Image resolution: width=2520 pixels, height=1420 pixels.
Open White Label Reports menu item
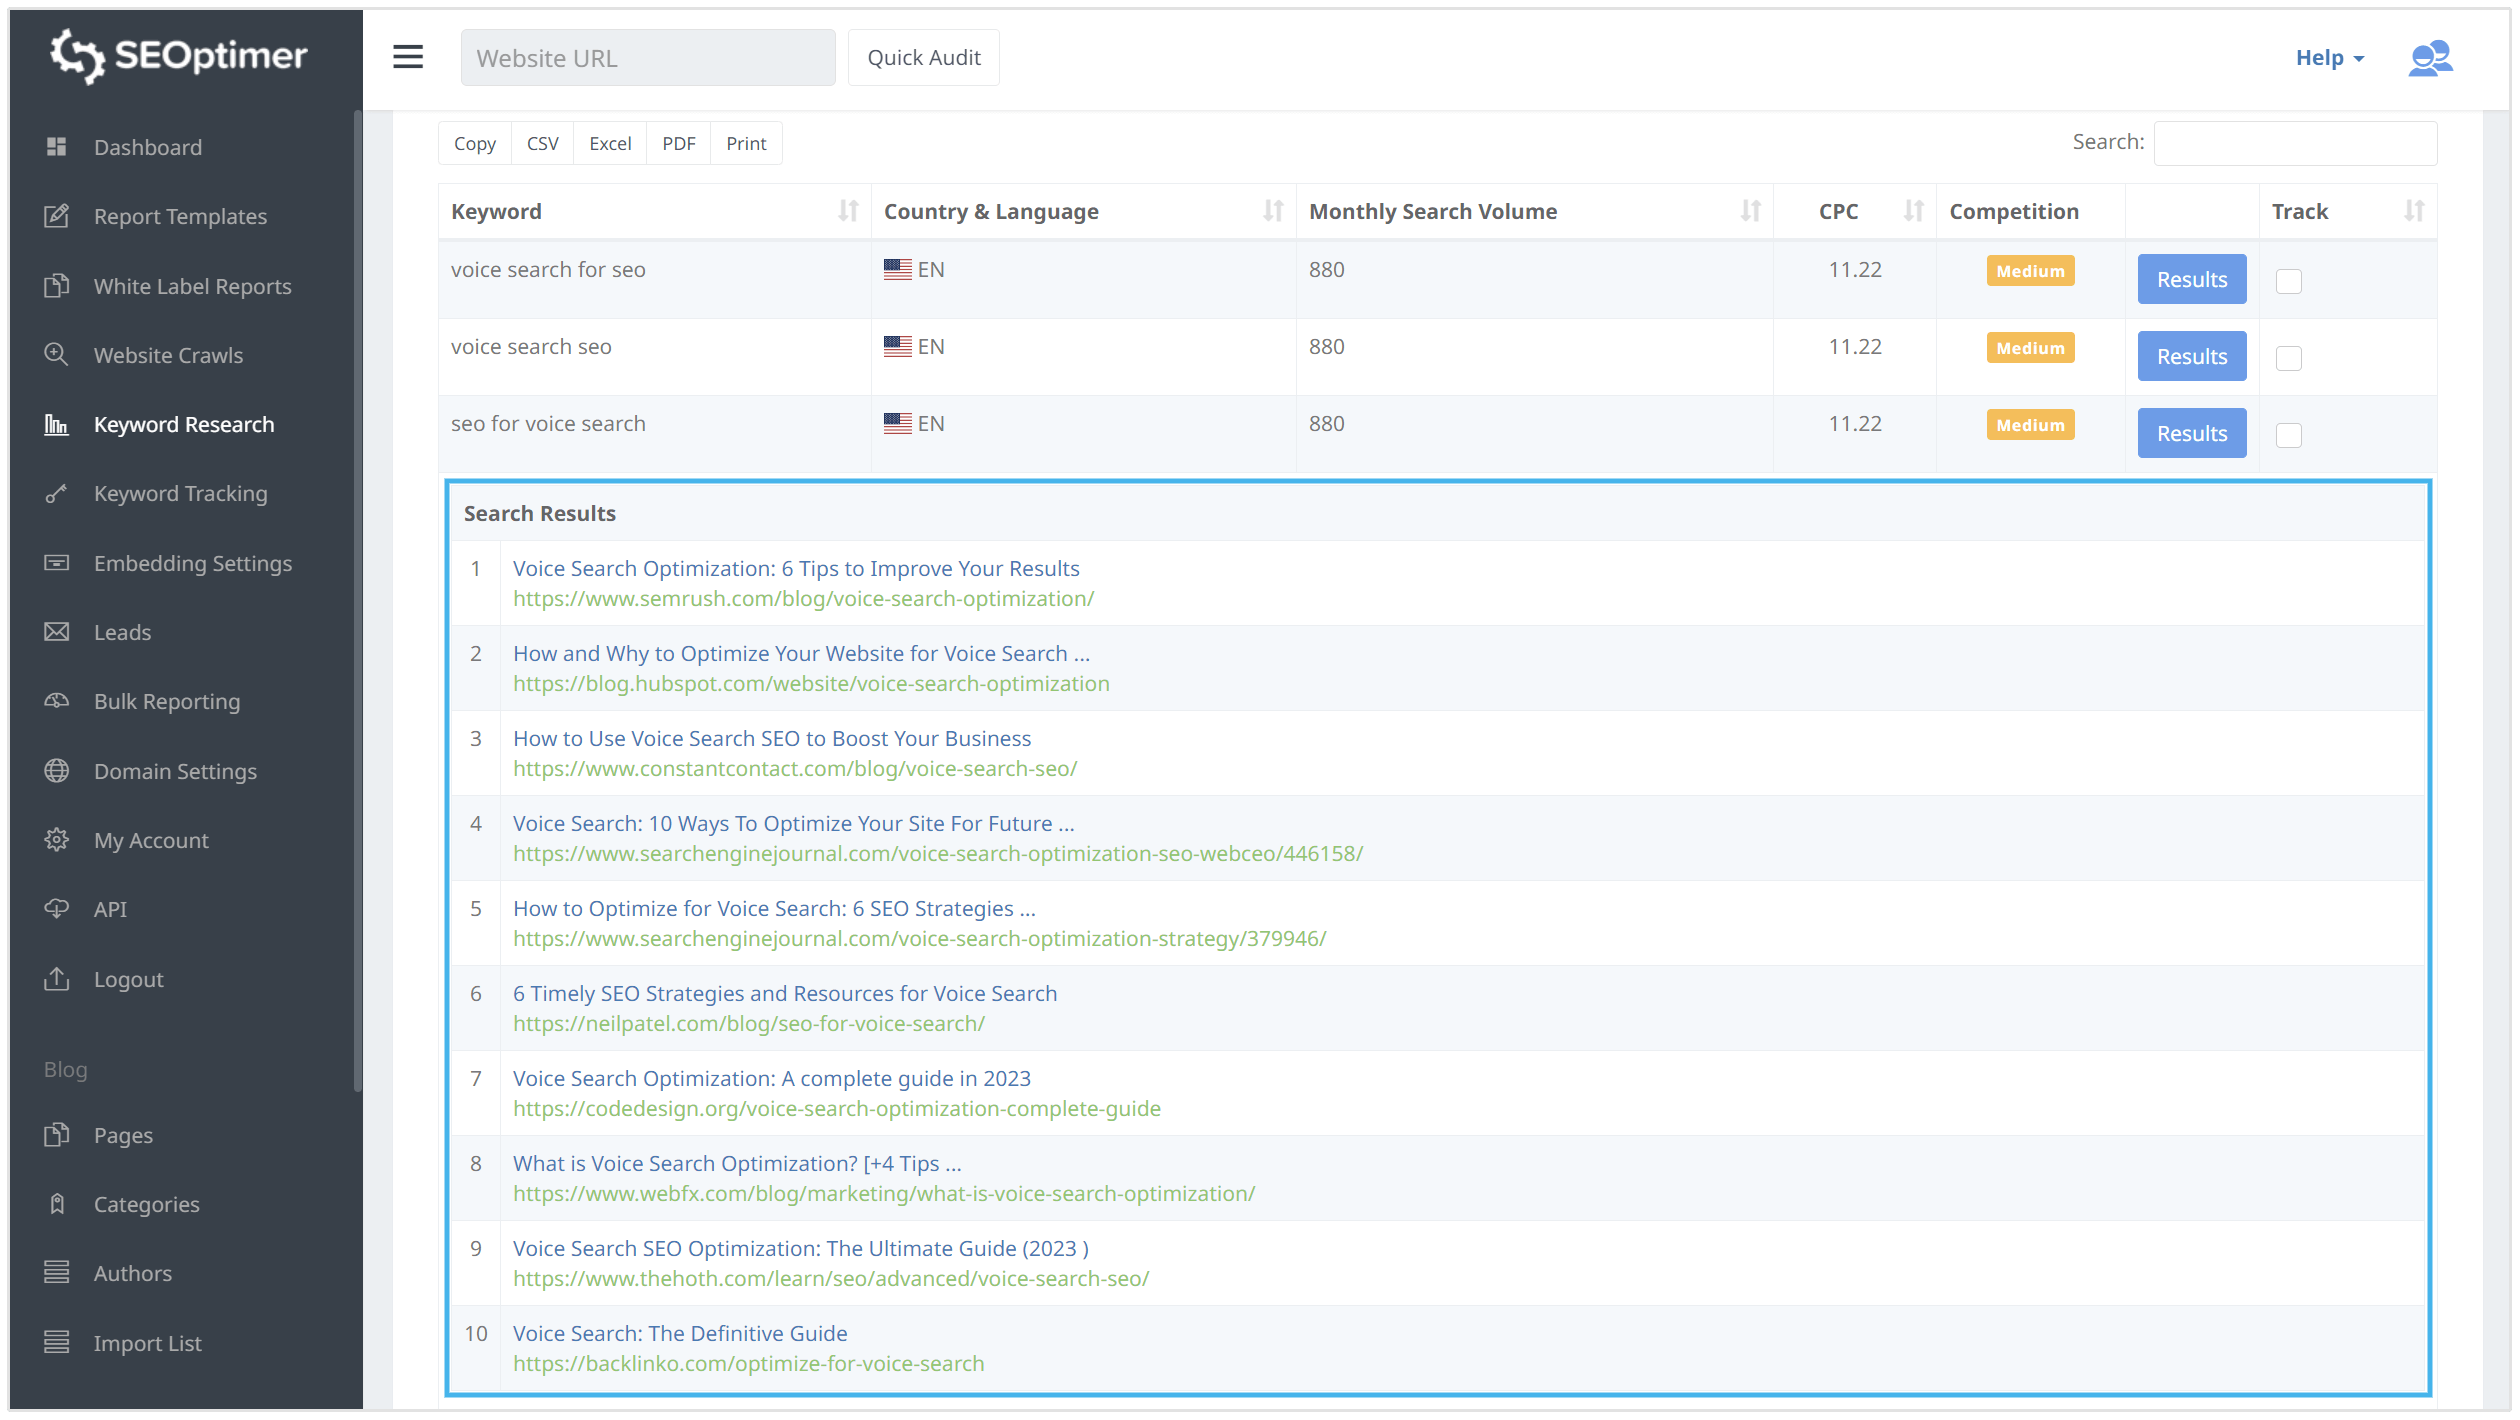pyautogui.click(x=192, y=286)
